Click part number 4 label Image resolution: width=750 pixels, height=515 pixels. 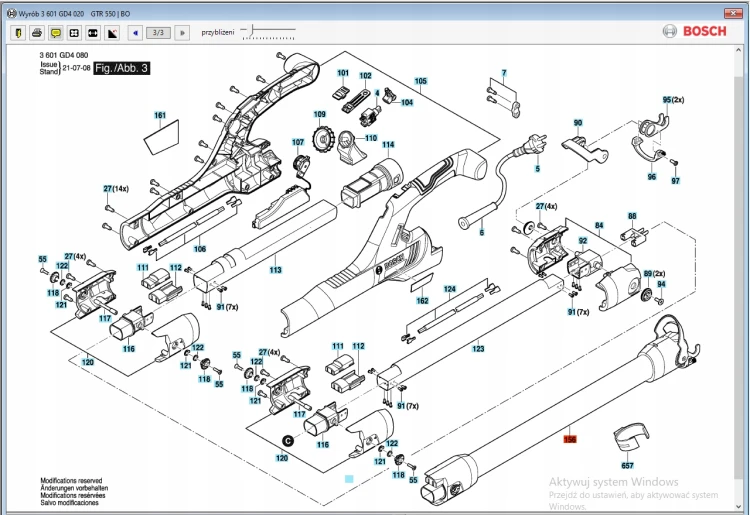pos(377,94)
